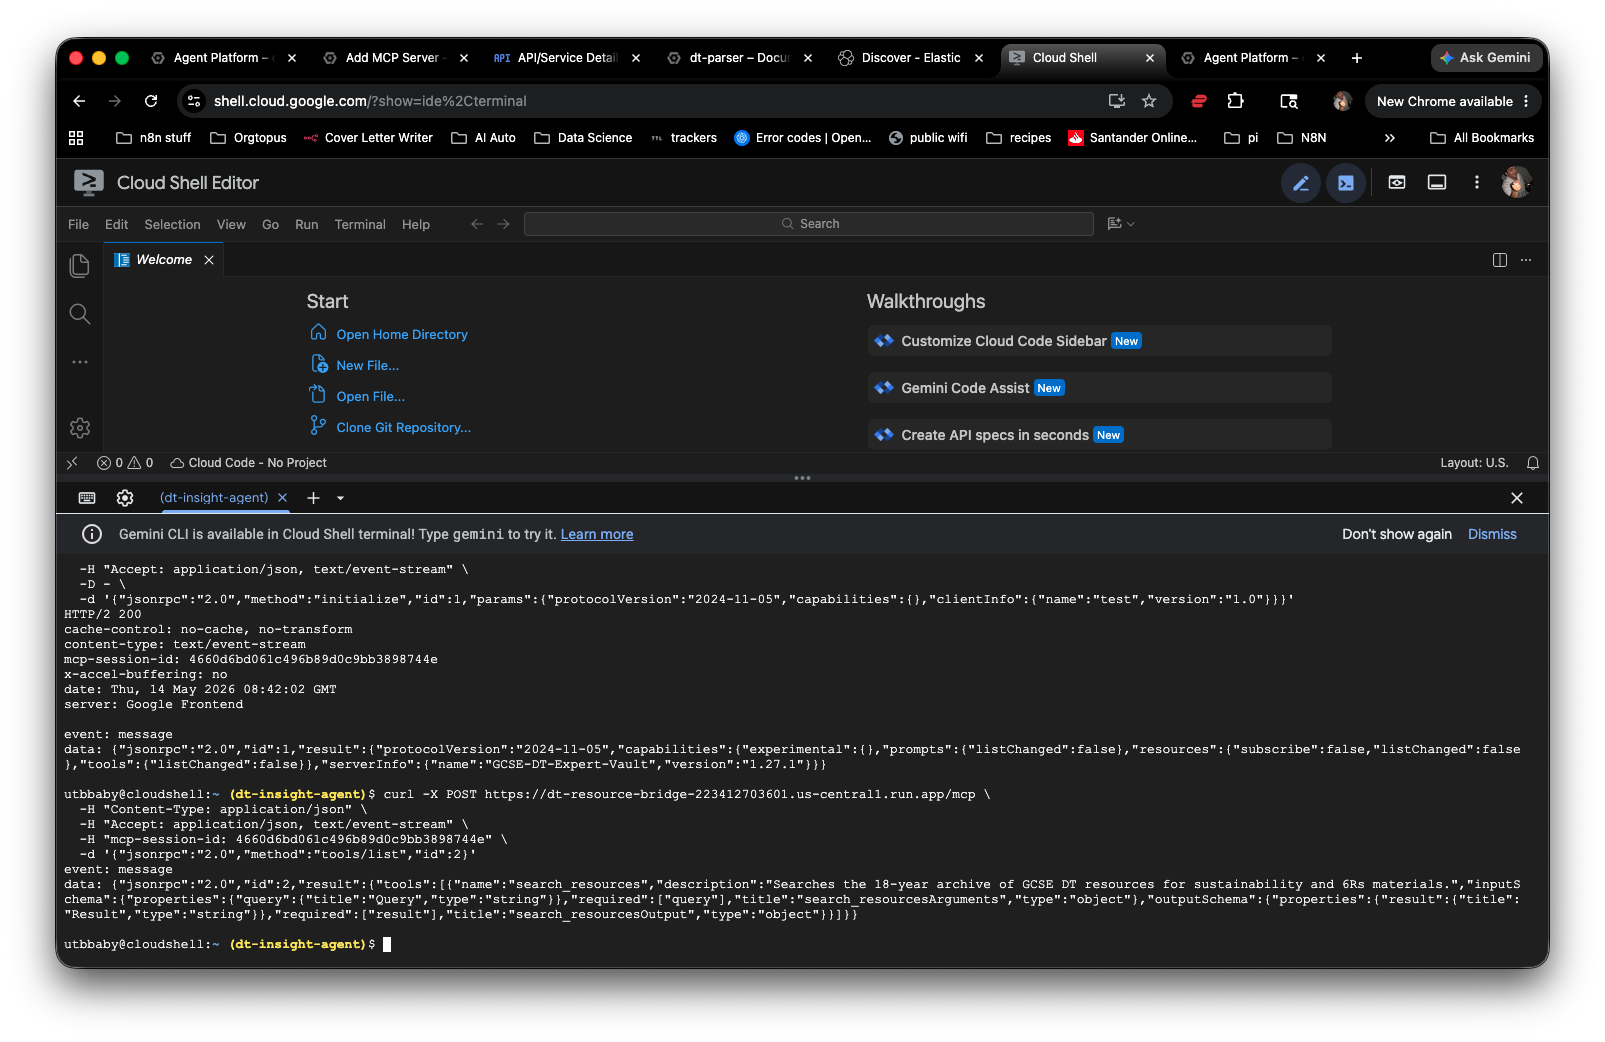Open the File menu

(x=78, y=224)
